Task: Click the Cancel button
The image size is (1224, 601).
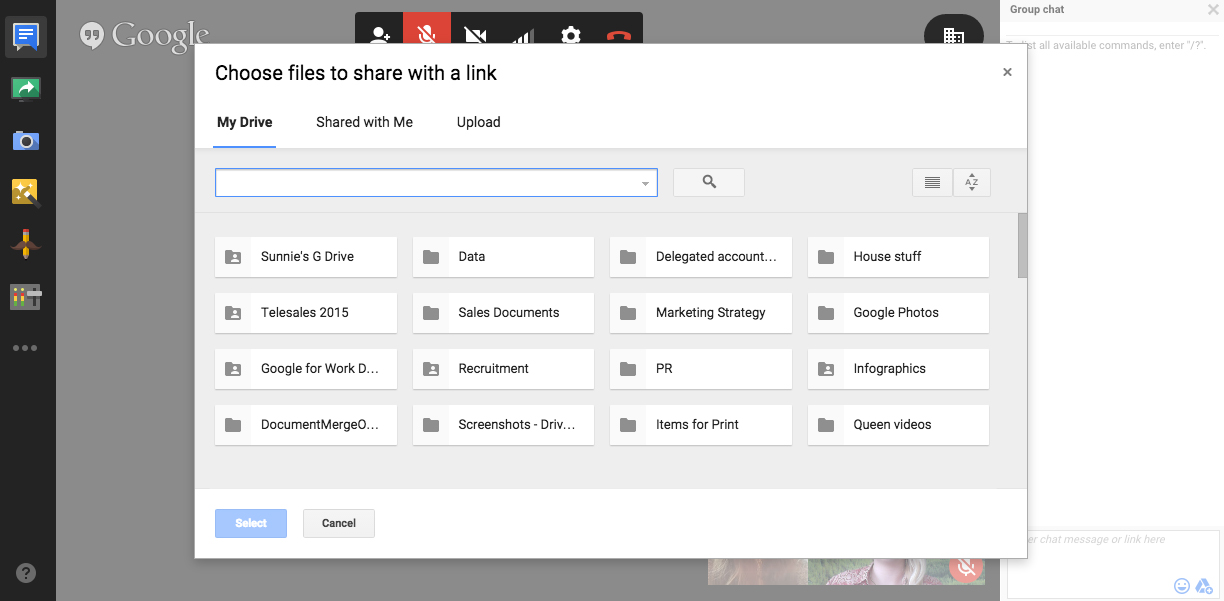Action: point(339,523)
